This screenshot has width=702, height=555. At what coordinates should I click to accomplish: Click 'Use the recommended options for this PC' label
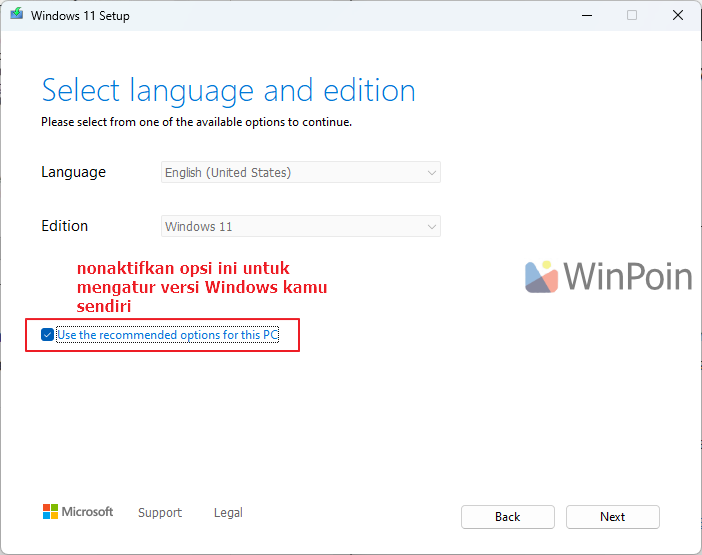pos(167,335)
